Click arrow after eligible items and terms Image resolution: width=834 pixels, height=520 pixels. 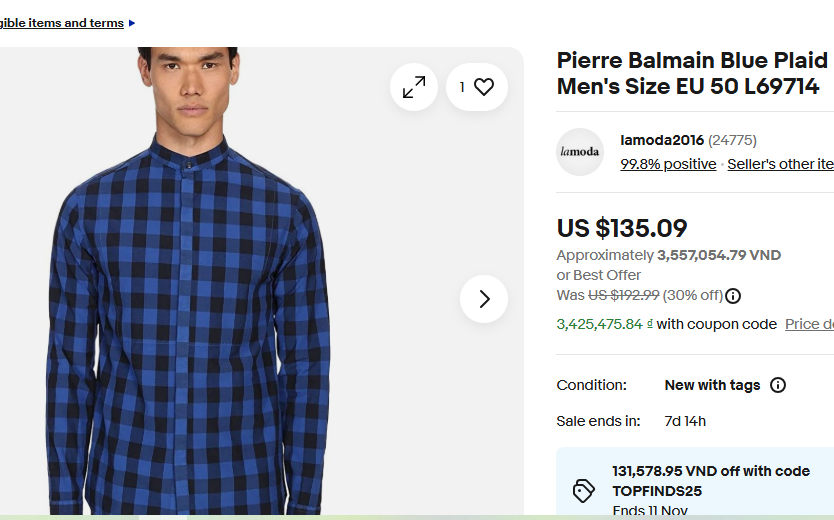click(132, 23)
